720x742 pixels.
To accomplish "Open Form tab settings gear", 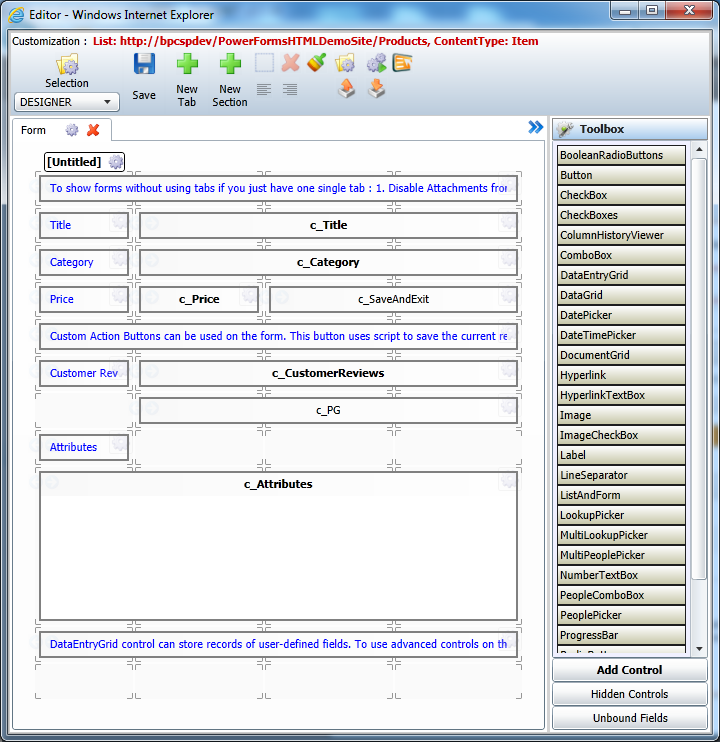I will point(72,130).
